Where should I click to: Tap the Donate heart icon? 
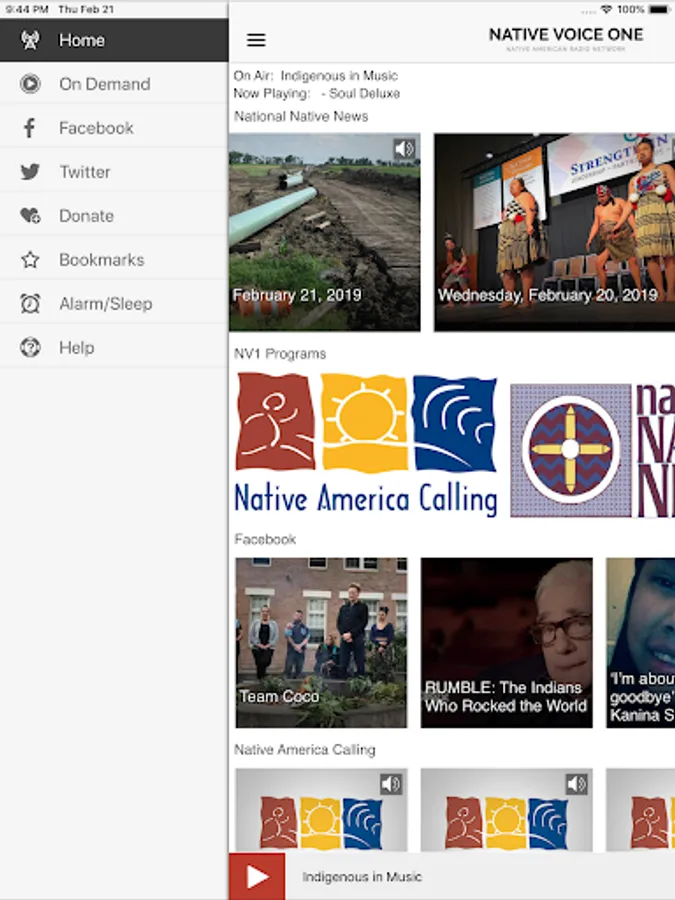coord(30,215)
